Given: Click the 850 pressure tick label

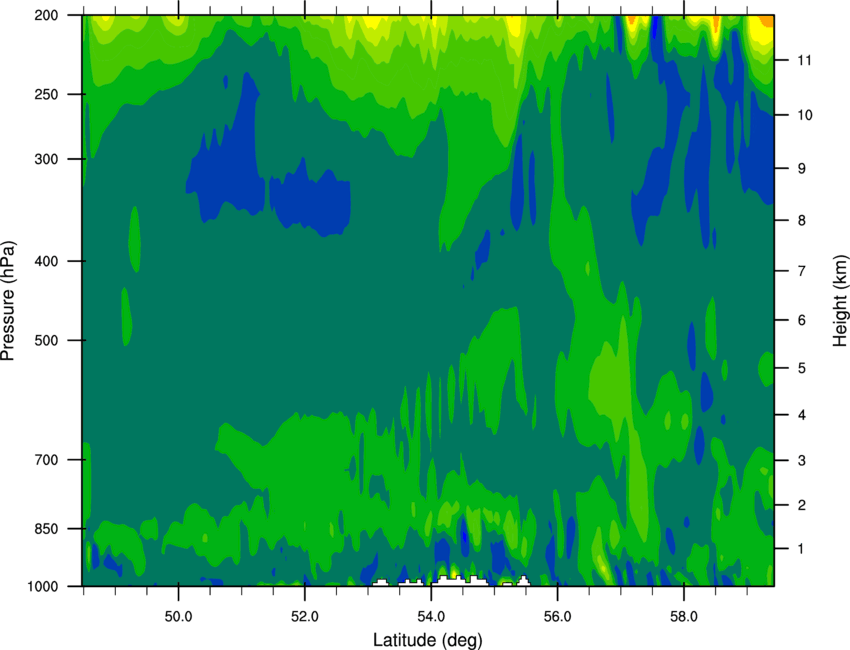Looking at the screenshot, I should coord(46,529).
